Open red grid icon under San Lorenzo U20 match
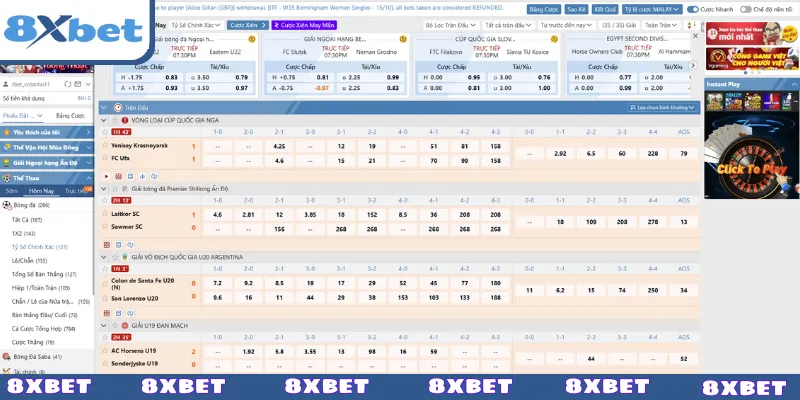This screenshot has height=400, width=800. point(107,313)
